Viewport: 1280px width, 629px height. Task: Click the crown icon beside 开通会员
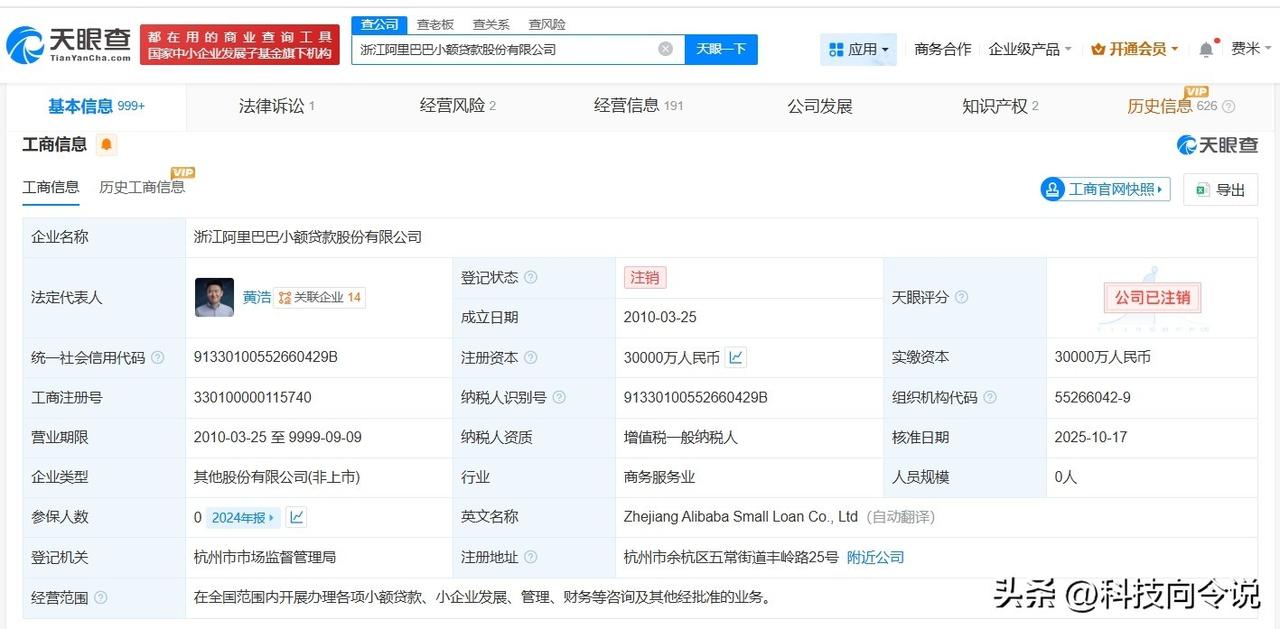1100,48
